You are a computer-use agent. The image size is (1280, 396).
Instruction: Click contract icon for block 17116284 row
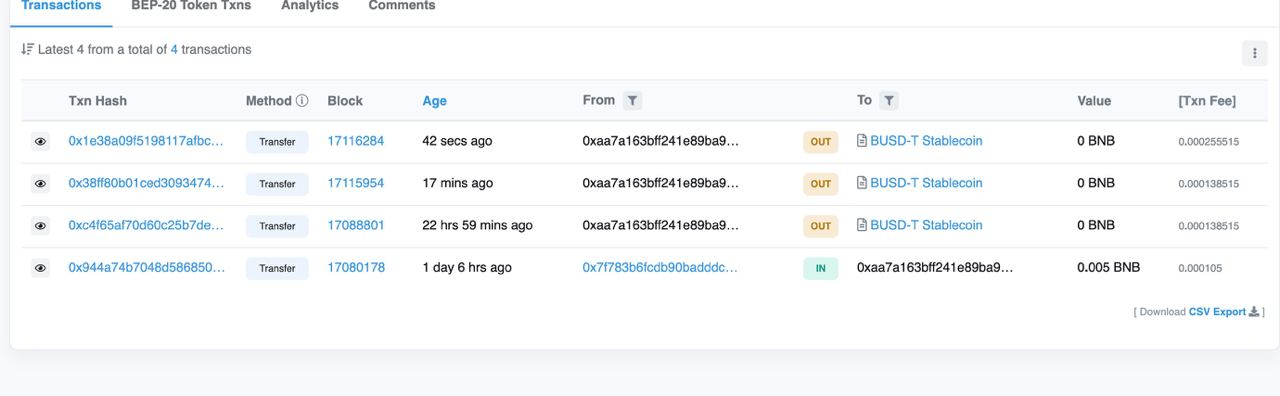(862, 141)
